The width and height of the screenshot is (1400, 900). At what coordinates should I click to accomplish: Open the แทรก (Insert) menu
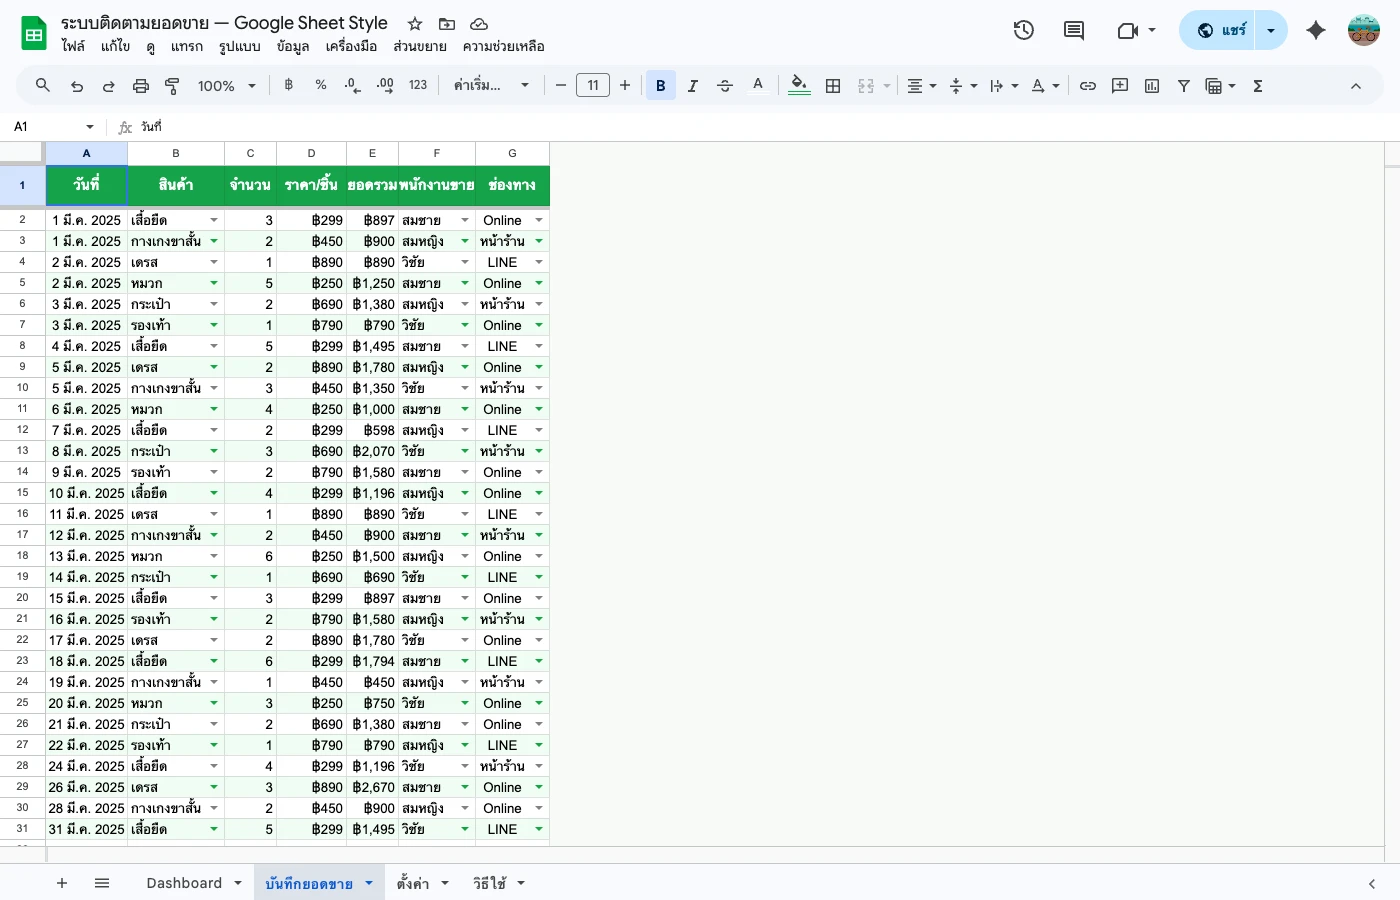tap(187, 46)
